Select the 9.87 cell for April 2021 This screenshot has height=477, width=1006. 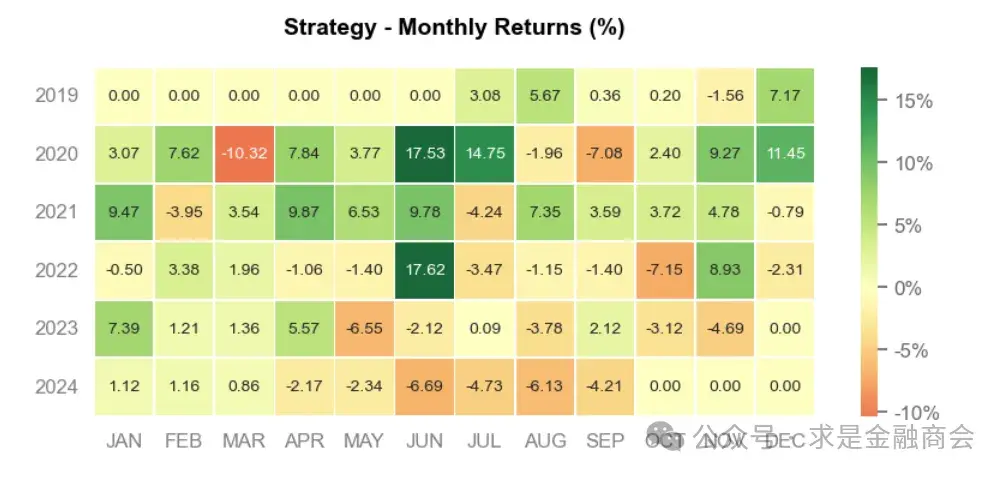[304, 212]
